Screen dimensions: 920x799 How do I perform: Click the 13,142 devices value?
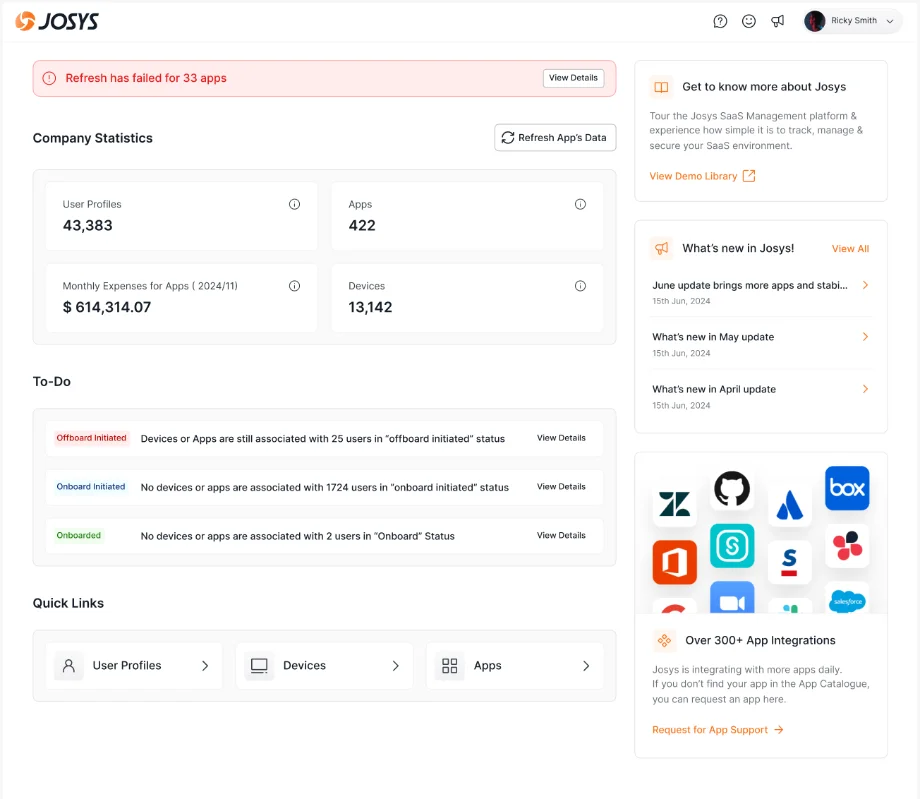[x=370, y=307]
